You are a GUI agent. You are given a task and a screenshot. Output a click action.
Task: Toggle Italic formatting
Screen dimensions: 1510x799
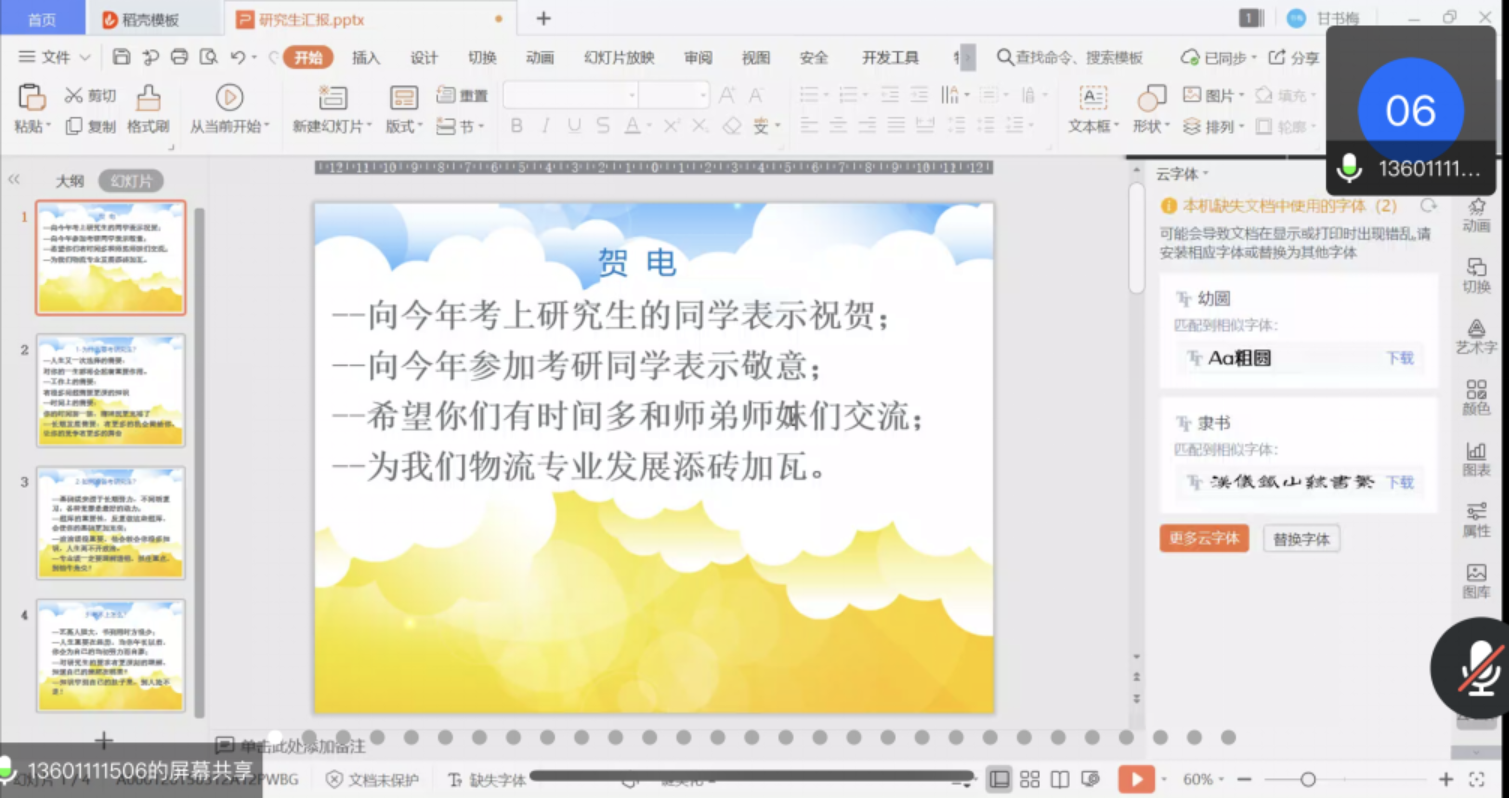click(546, 126)
